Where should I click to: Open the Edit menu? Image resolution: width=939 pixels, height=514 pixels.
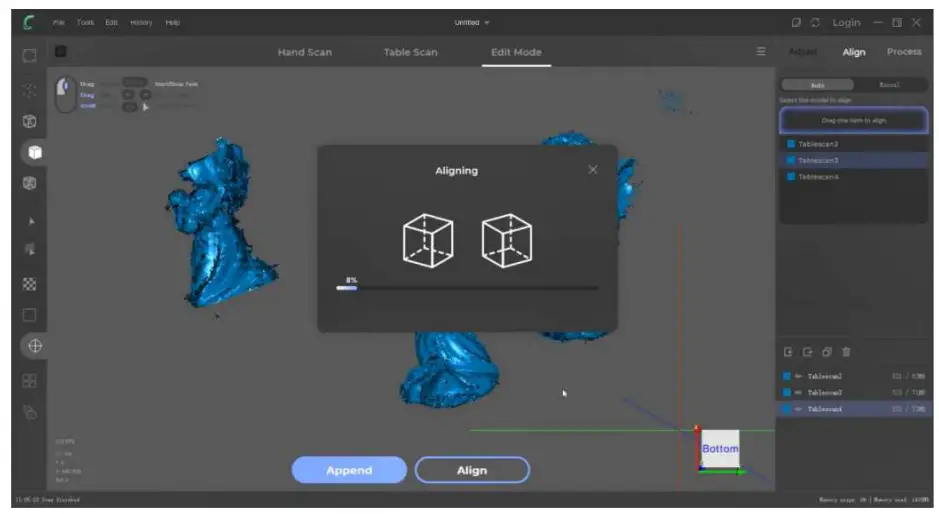click(111, 23)
